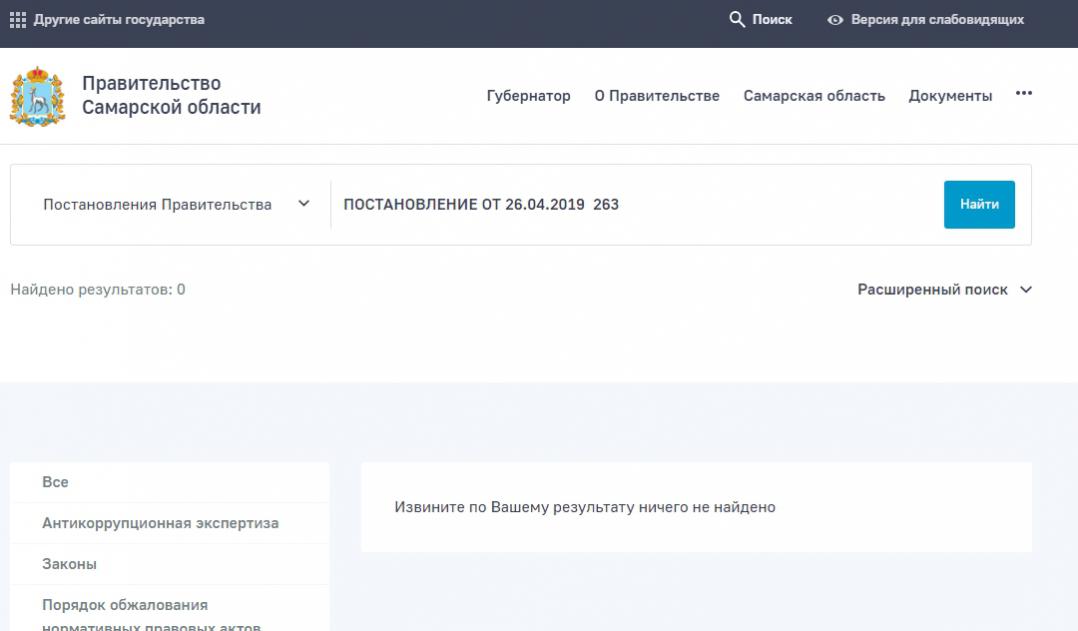Go to the О Правительстве section

tap(656, 96)
